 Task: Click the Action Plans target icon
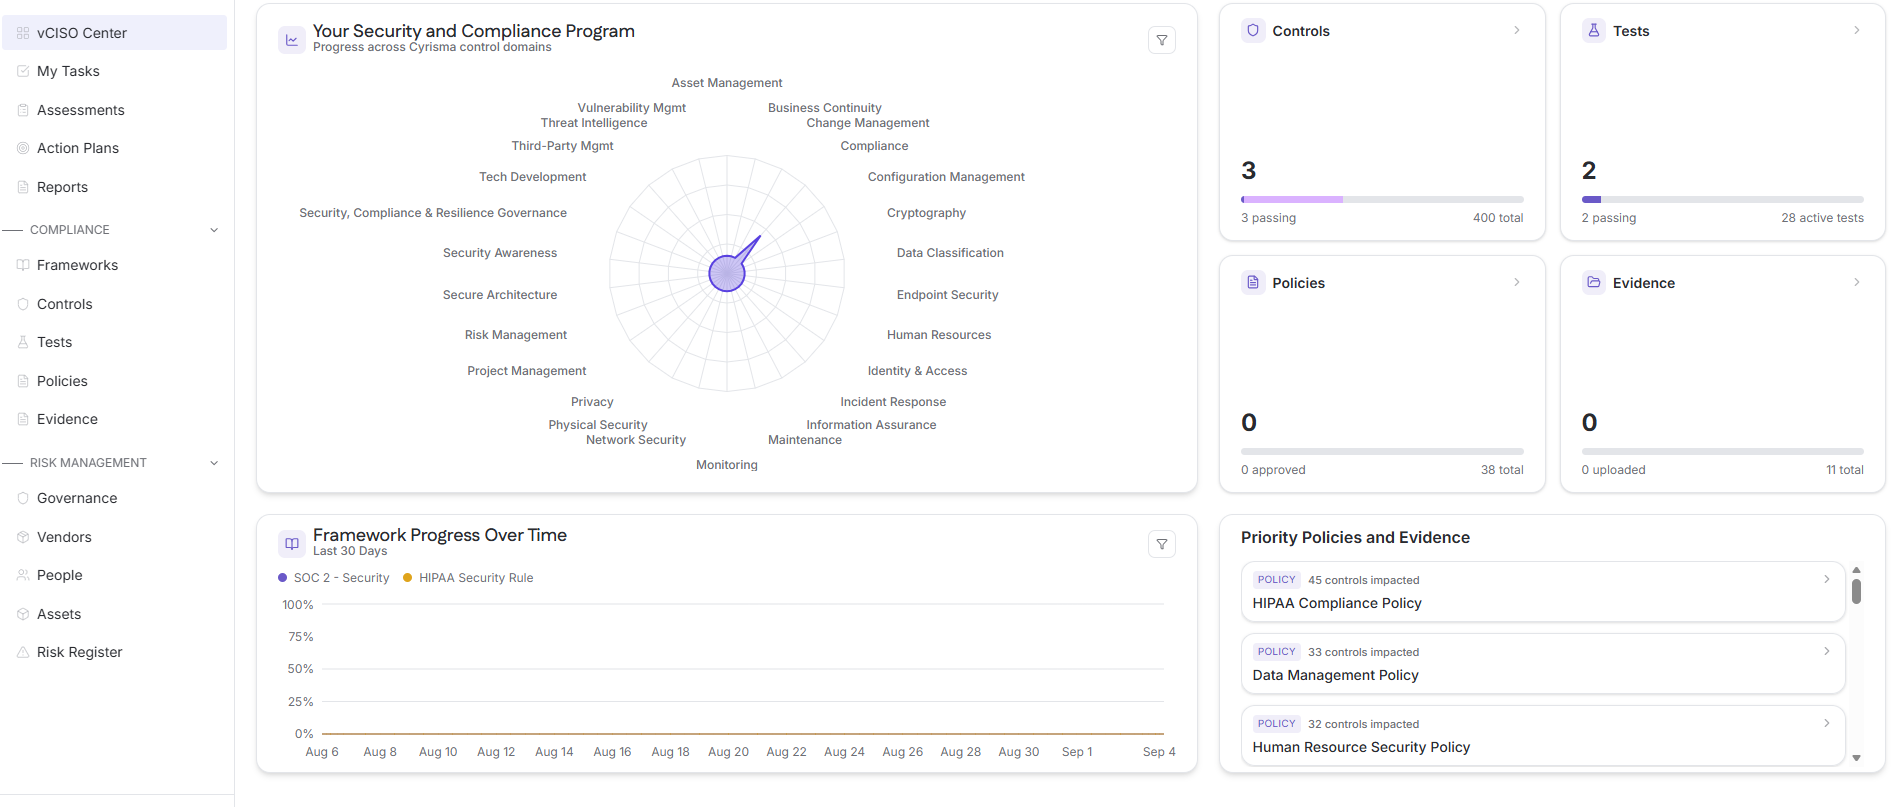(23, 148)
